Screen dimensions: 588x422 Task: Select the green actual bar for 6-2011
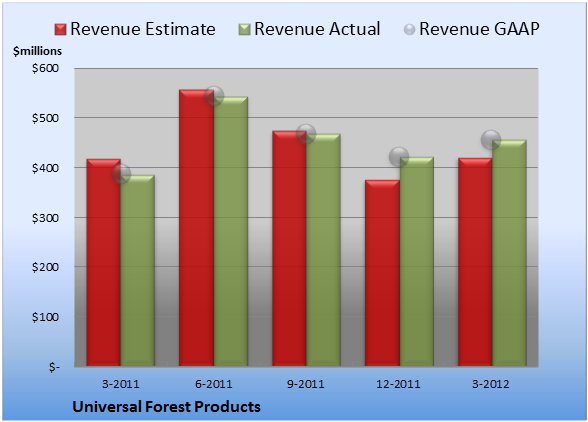[231, 231]
